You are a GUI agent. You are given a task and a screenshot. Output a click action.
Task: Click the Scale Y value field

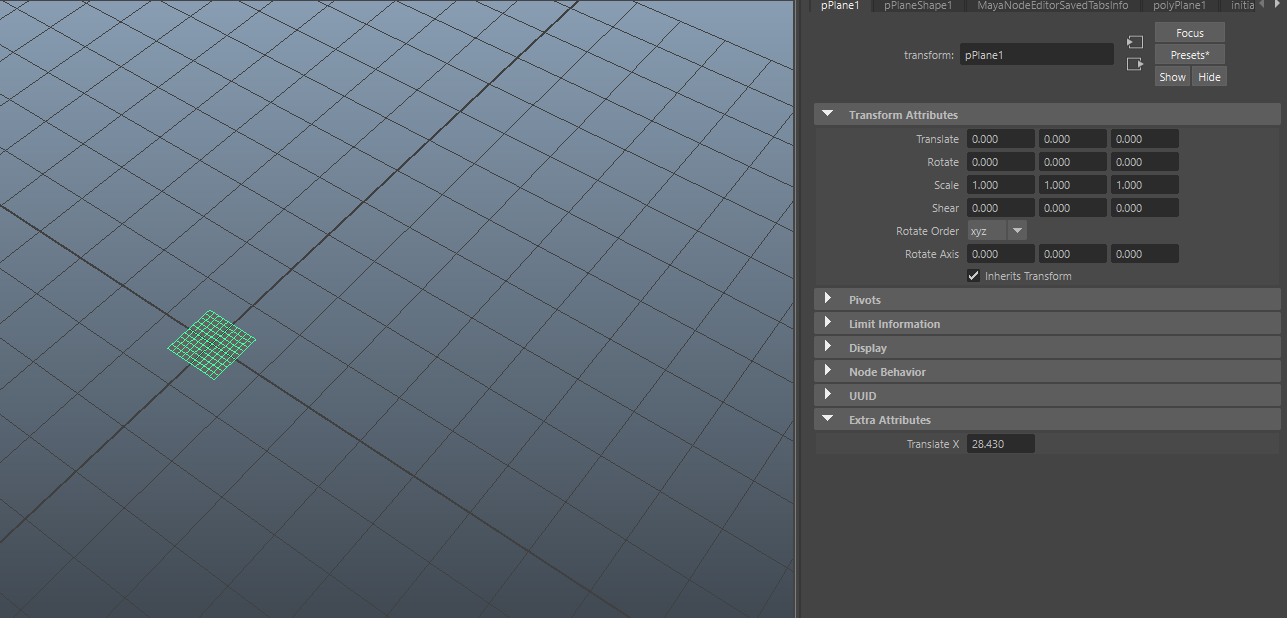(x=1073, y=185)
